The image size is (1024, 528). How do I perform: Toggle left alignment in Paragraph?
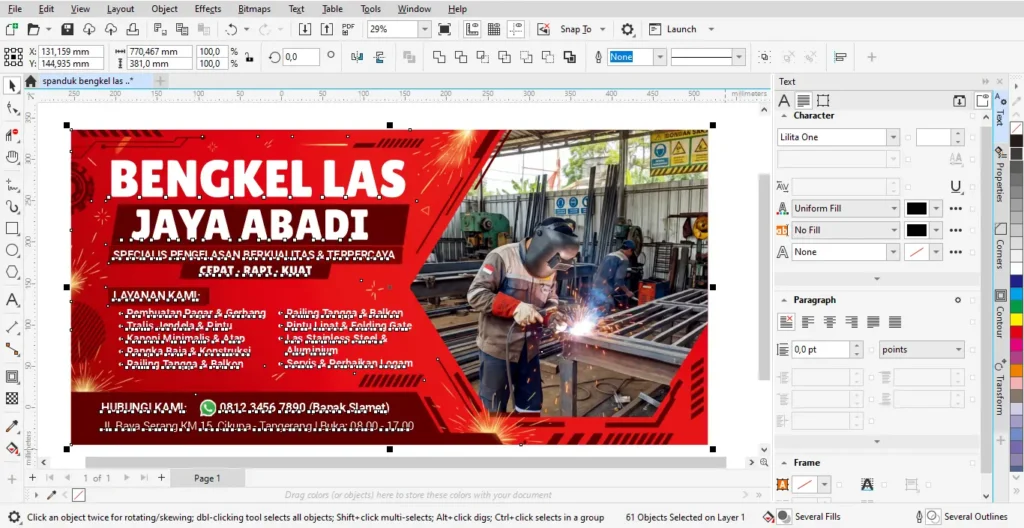tap(808, 322)
